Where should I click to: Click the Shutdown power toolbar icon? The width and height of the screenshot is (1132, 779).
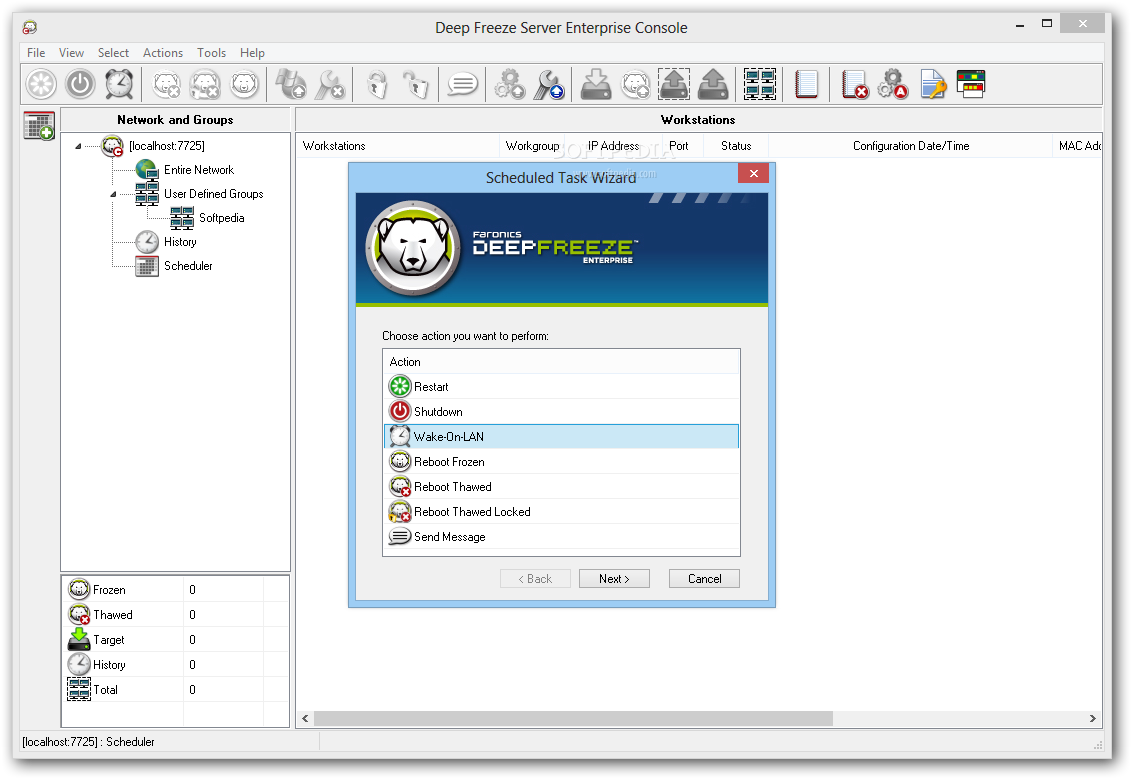(x=80, y=84)
